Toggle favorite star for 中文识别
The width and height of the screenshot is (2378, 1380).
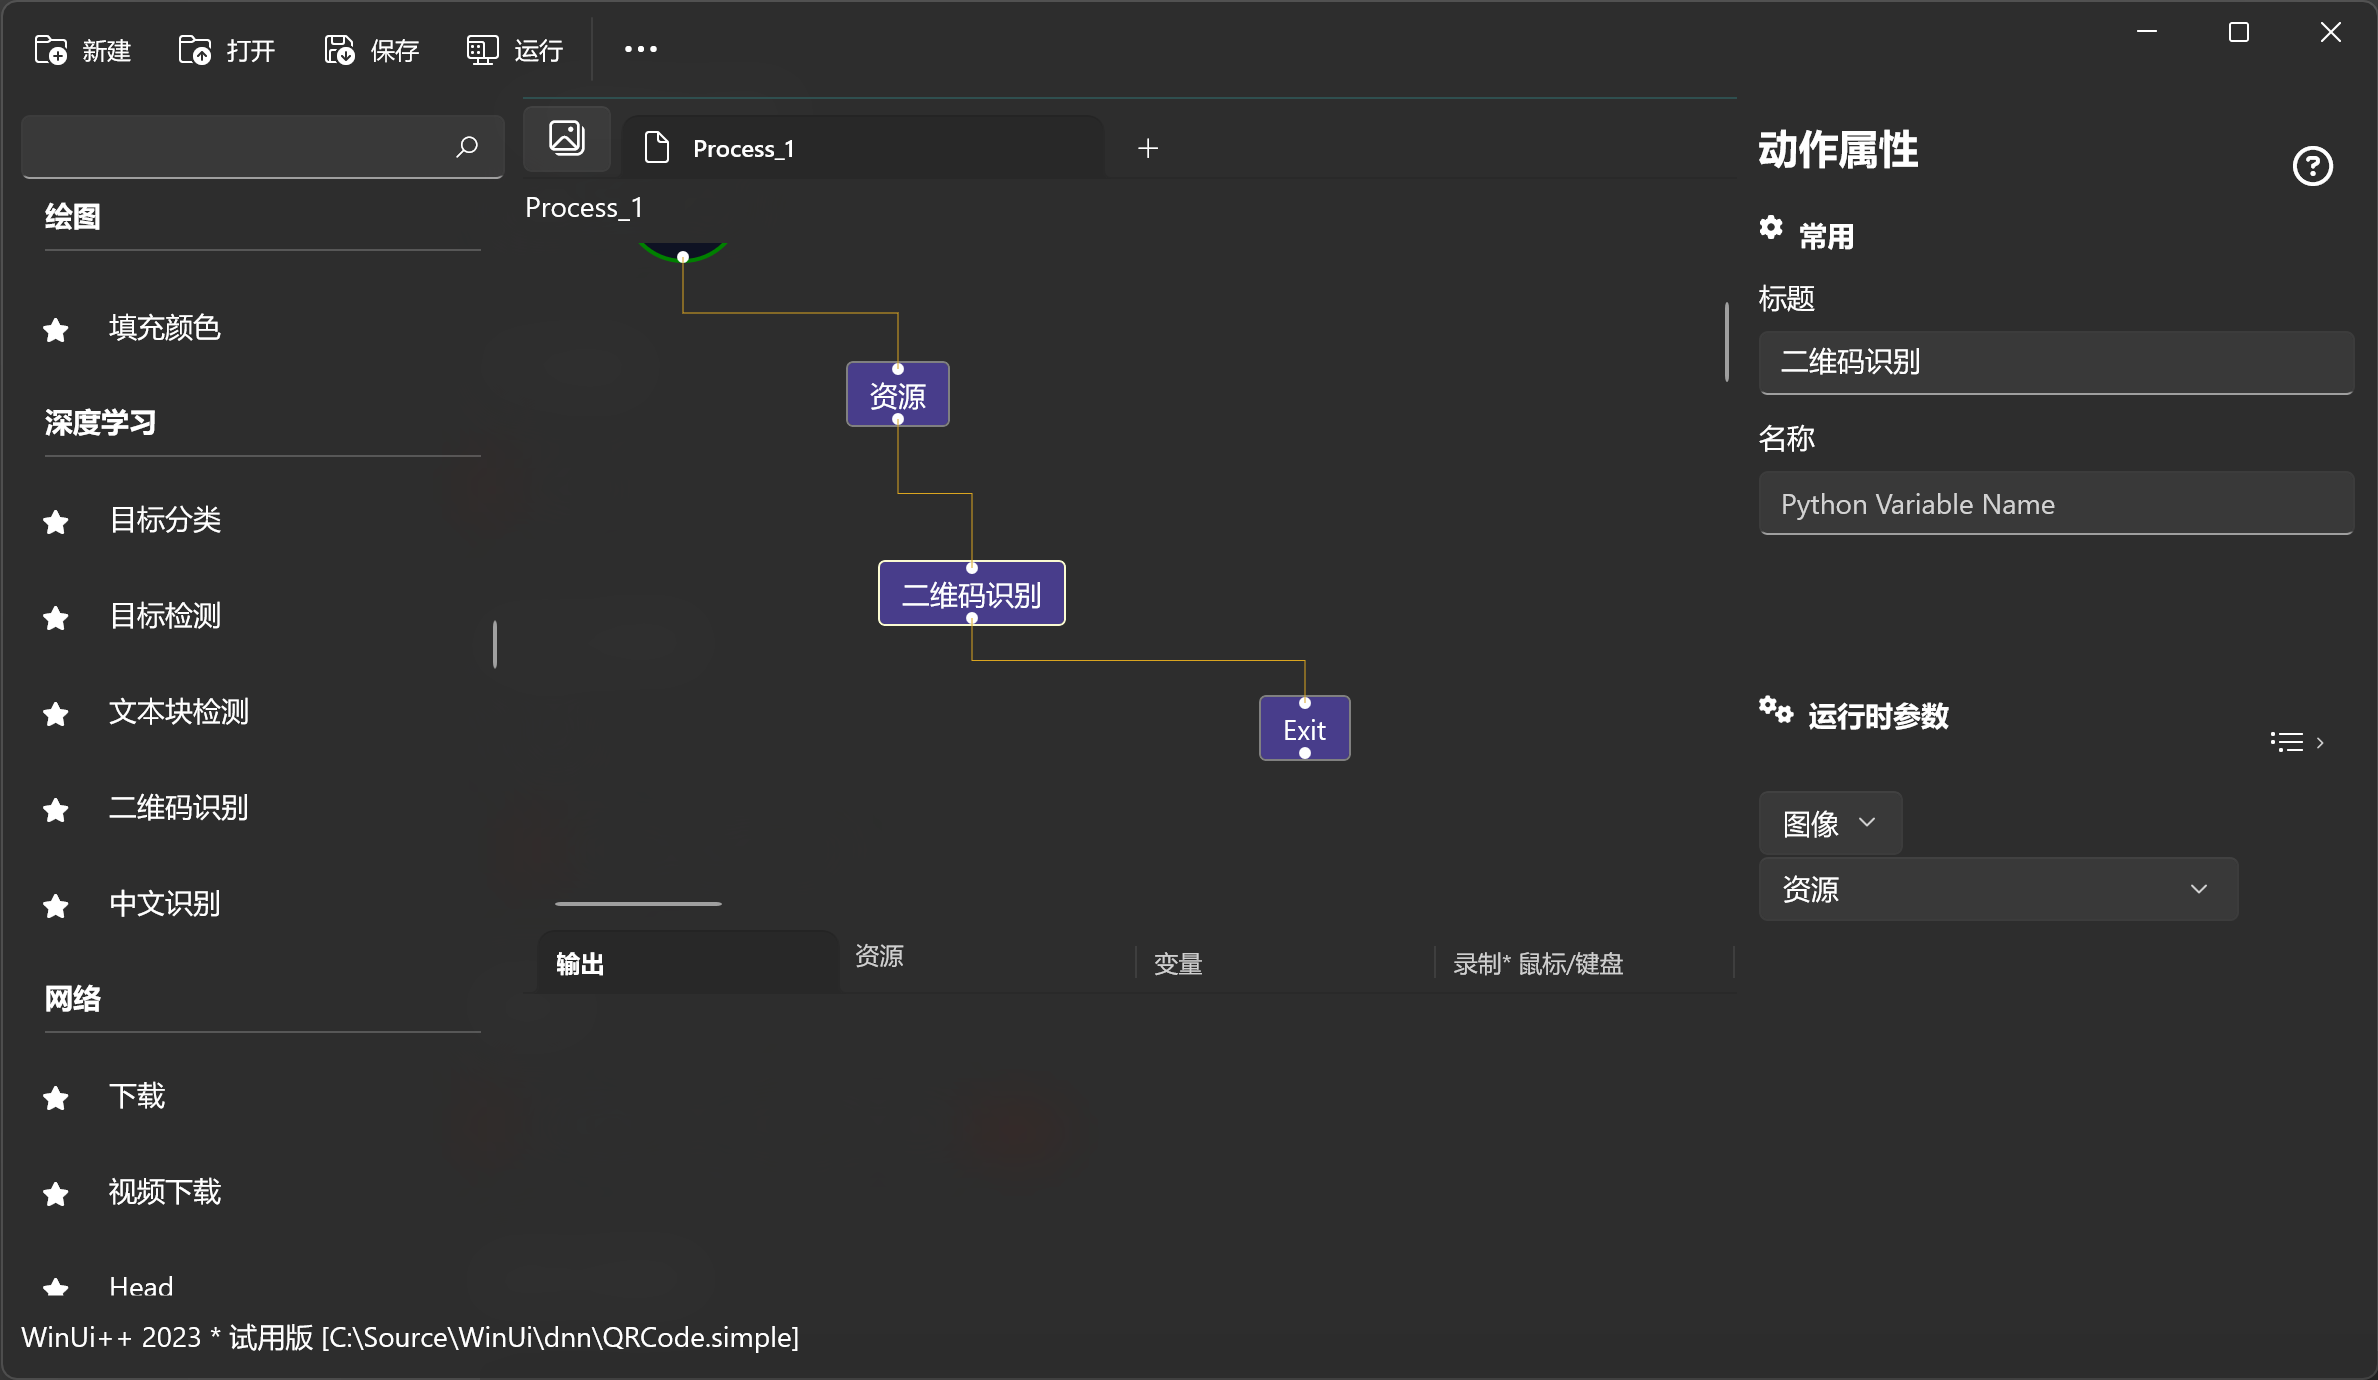(x=56, y=906)
